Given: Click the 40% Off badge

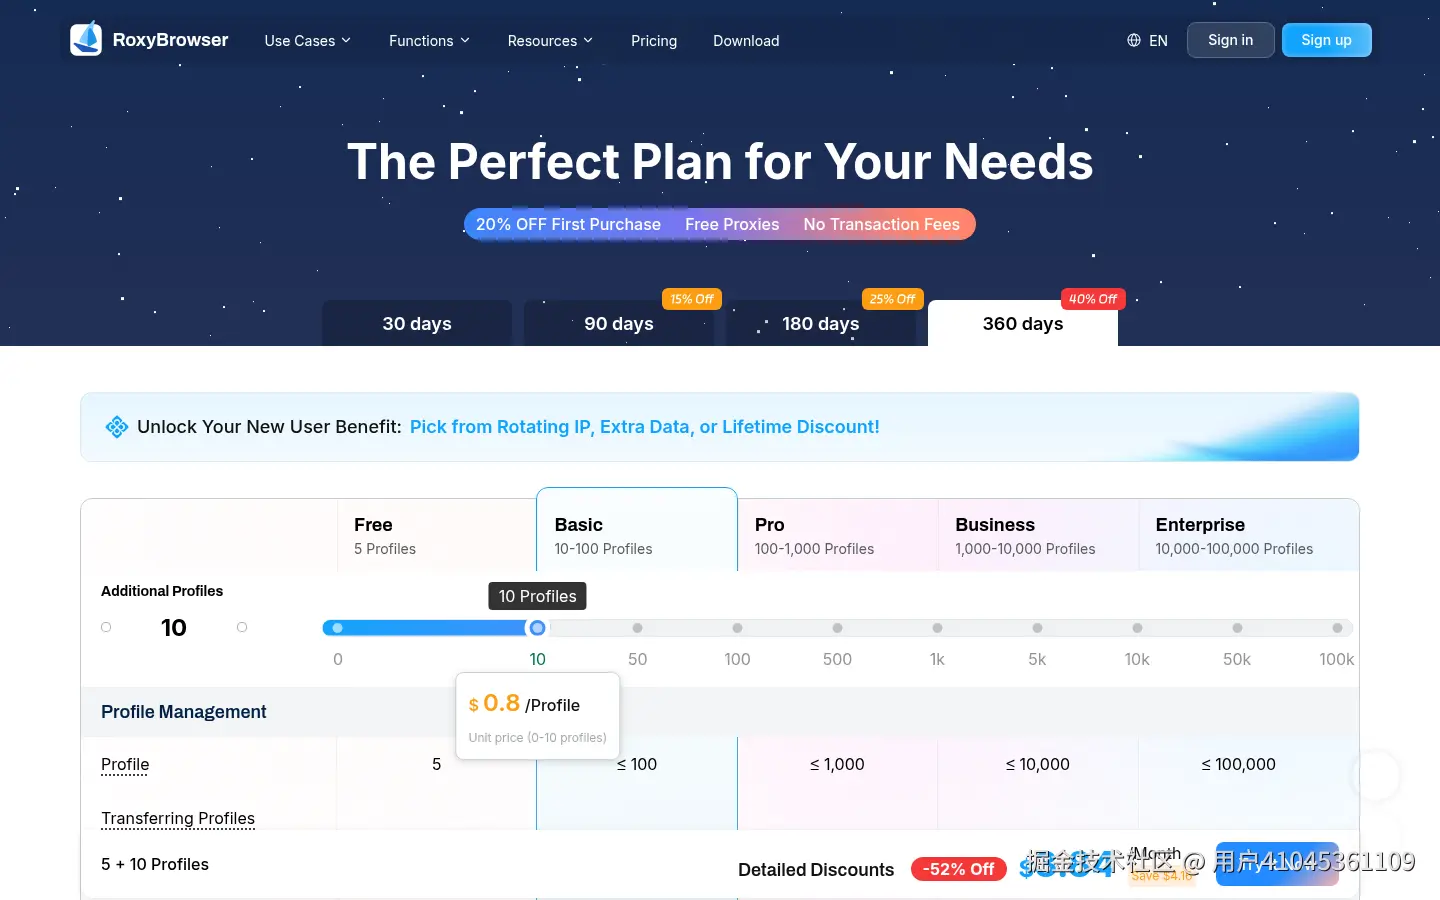Looking at the screenshot, I should 1093,299.
